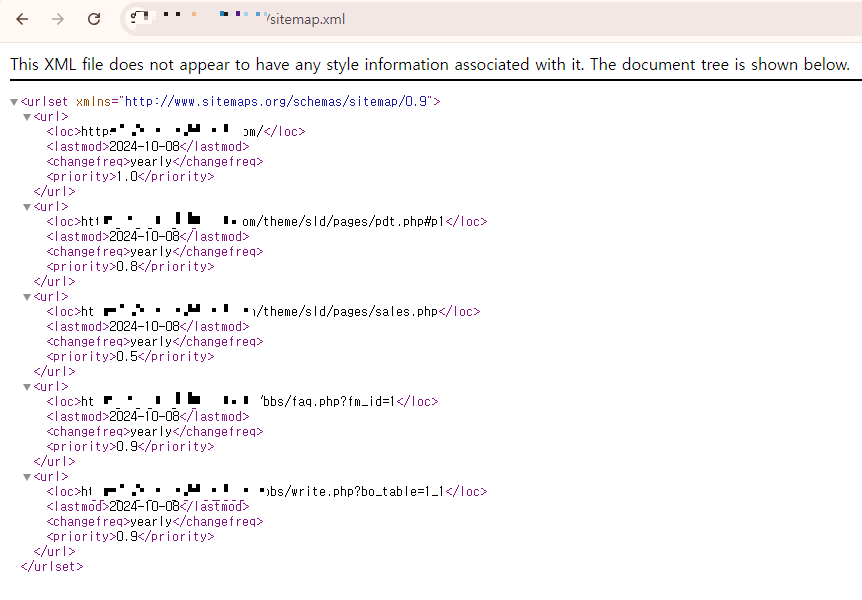Click the loc line with faq.php?fm_id=1

(x=242, y=401)
